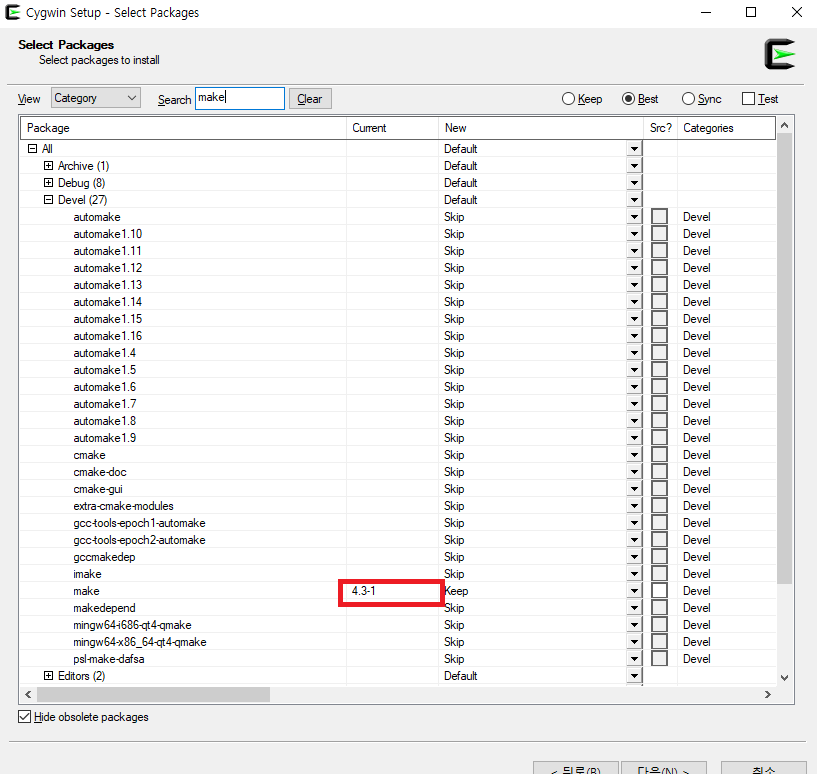Open the New dropdown for cmake
The image size is (817, 774).
634,455
